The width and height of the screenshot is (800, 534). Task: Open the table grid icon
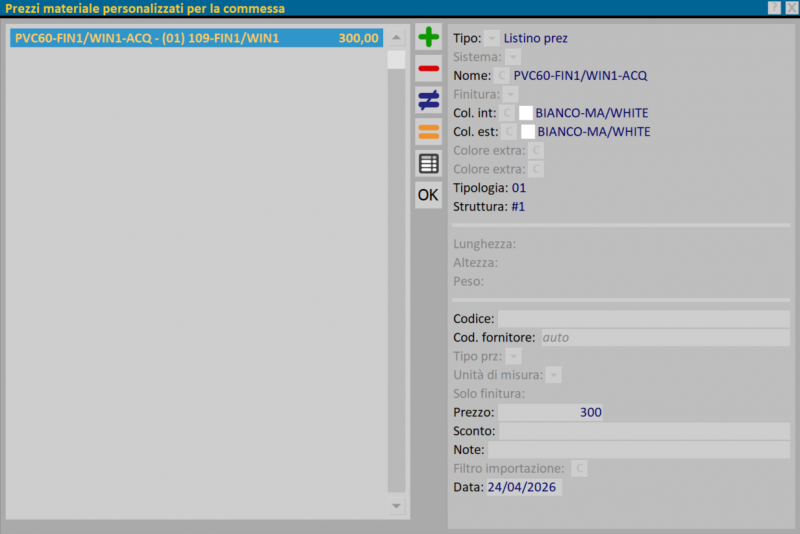(428, 163)
